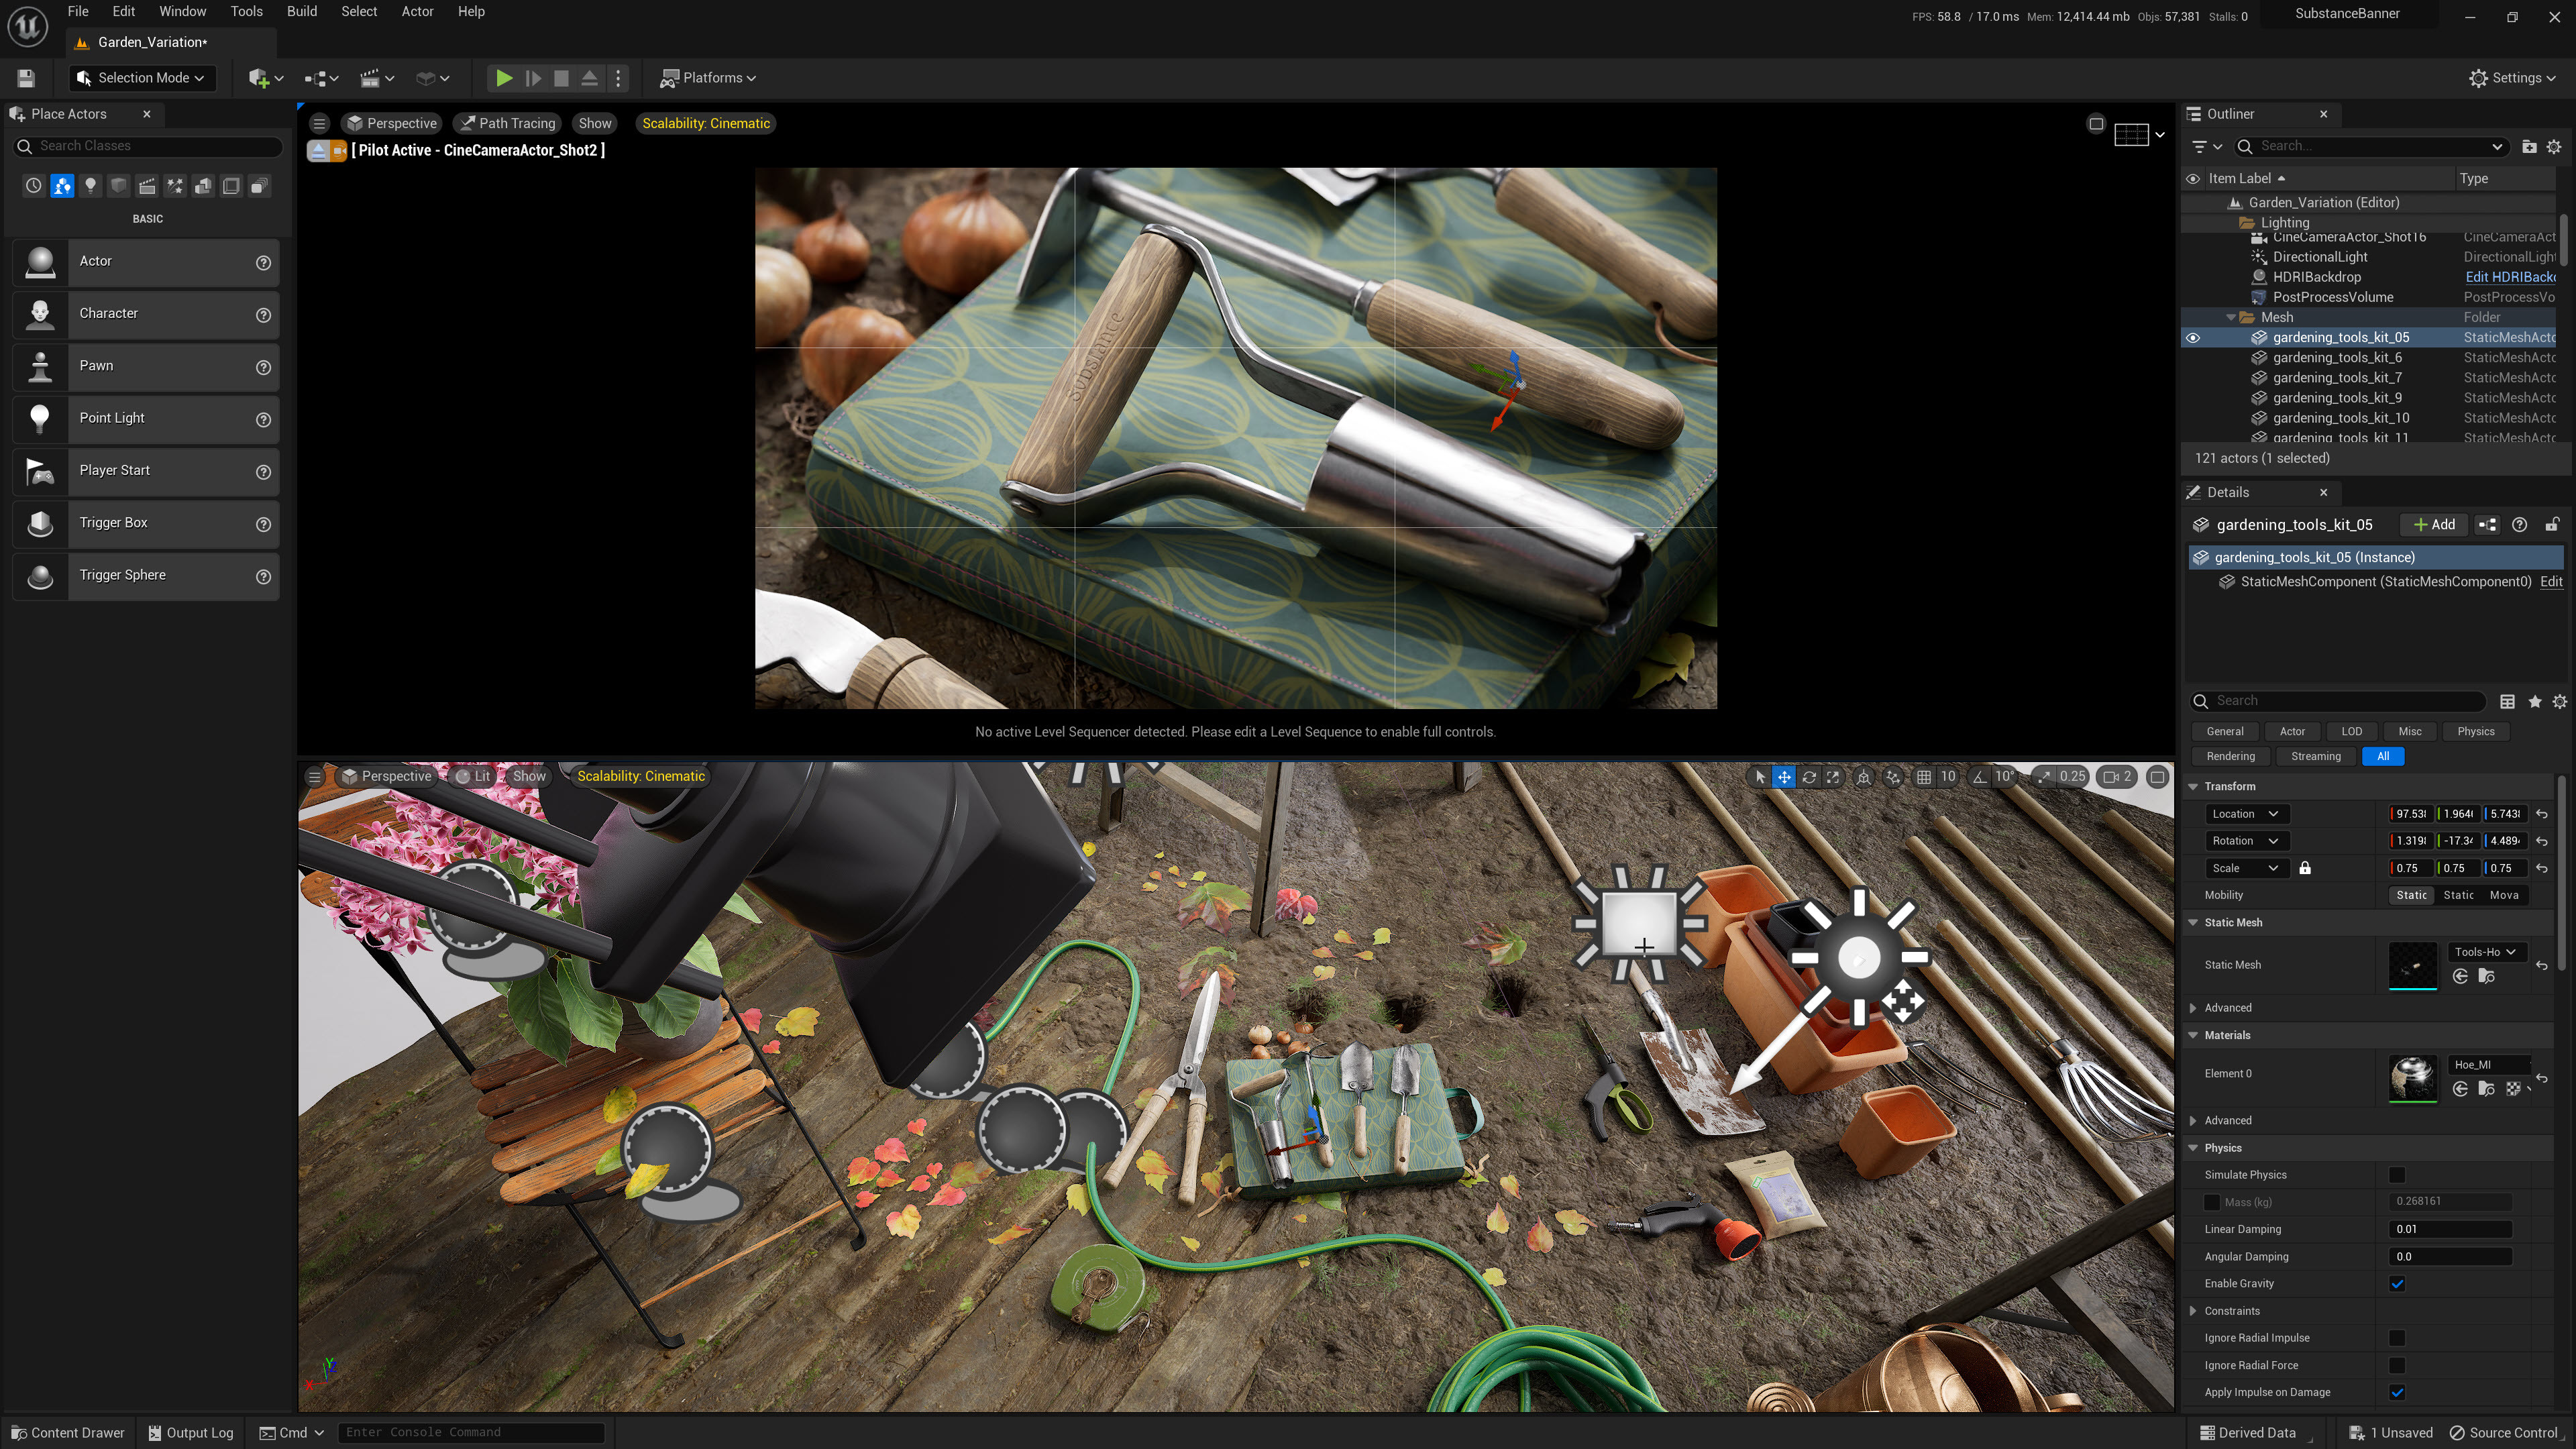Click the green Play level button
This screenshot has width=2576, height=1449.
pyautogui.click(x=504, y=78)
